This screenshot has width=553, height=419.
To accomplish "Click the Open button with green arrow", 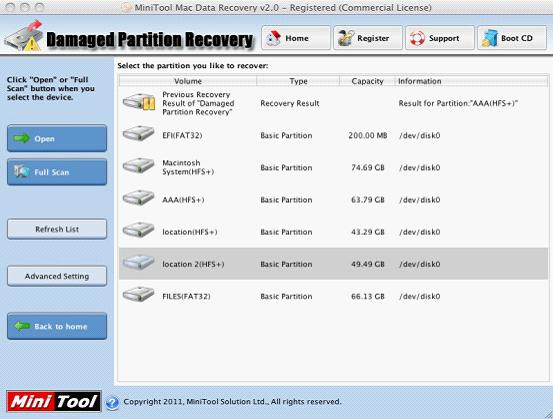I will [57, 138].
